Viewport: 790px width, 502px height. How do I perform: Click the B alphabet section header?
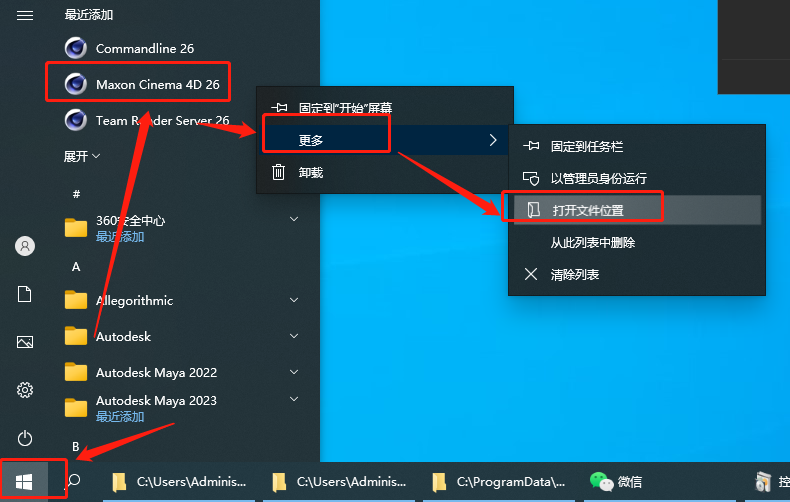pos(76,447)
